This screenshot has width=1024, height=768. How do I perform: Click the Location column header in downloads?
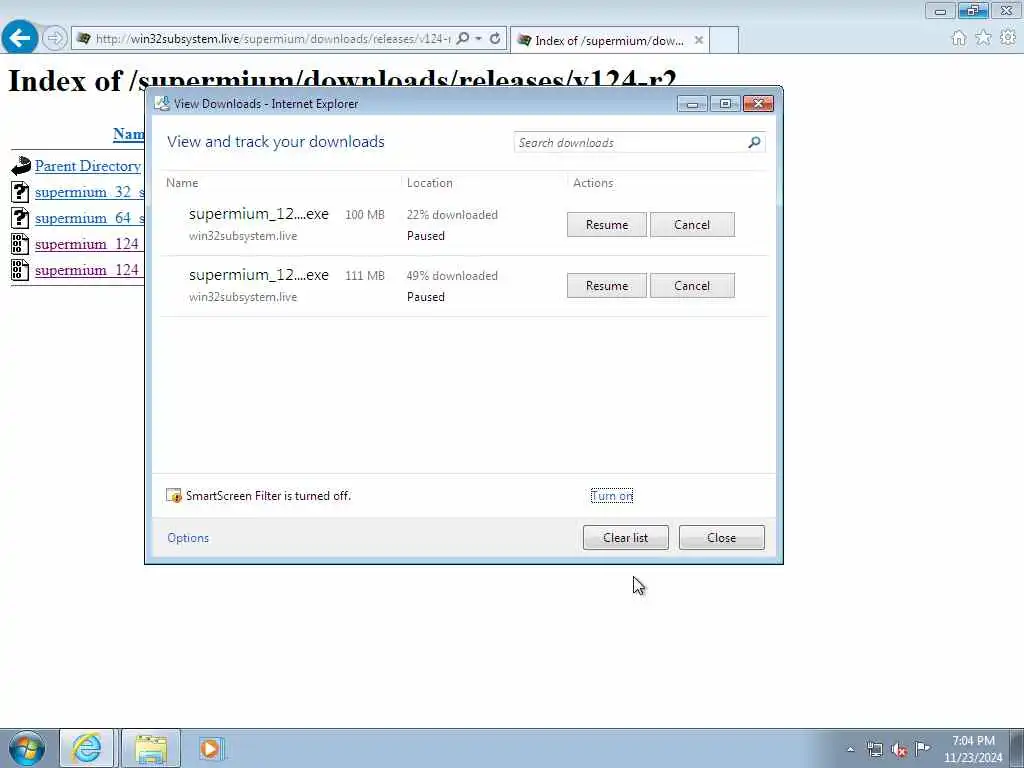[x=430, y=183]
